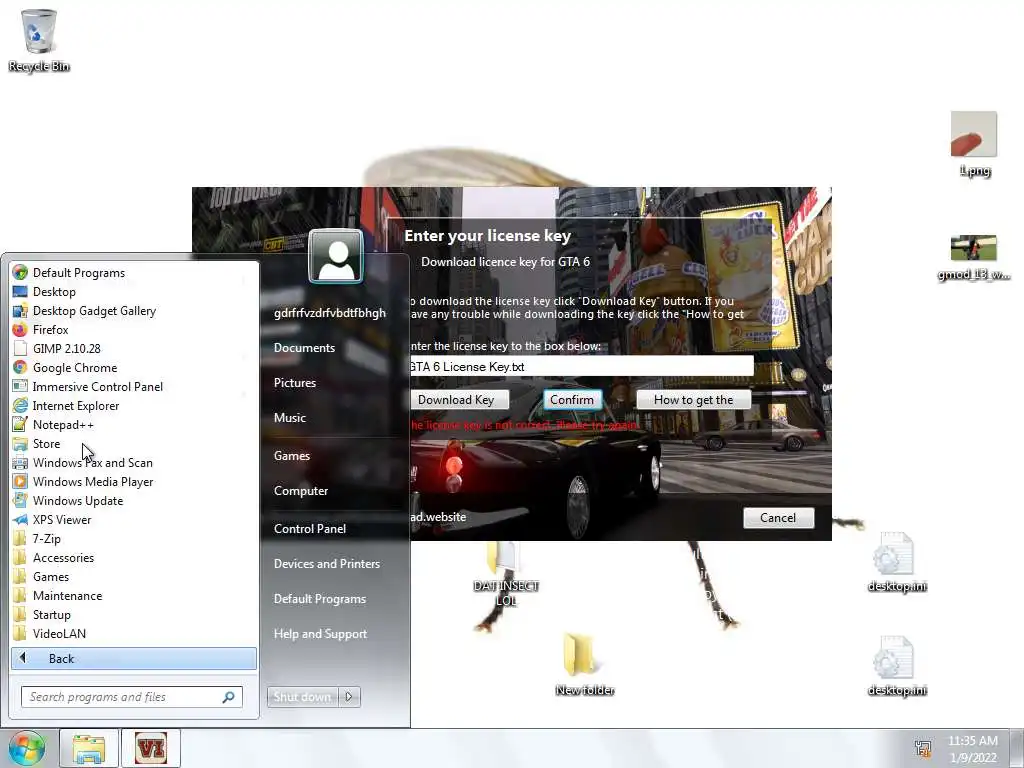Image resolution: width=1024 pixels, height=768 pixels.
Task: Select the upper desktop.ini file
Action: point(897,562)
